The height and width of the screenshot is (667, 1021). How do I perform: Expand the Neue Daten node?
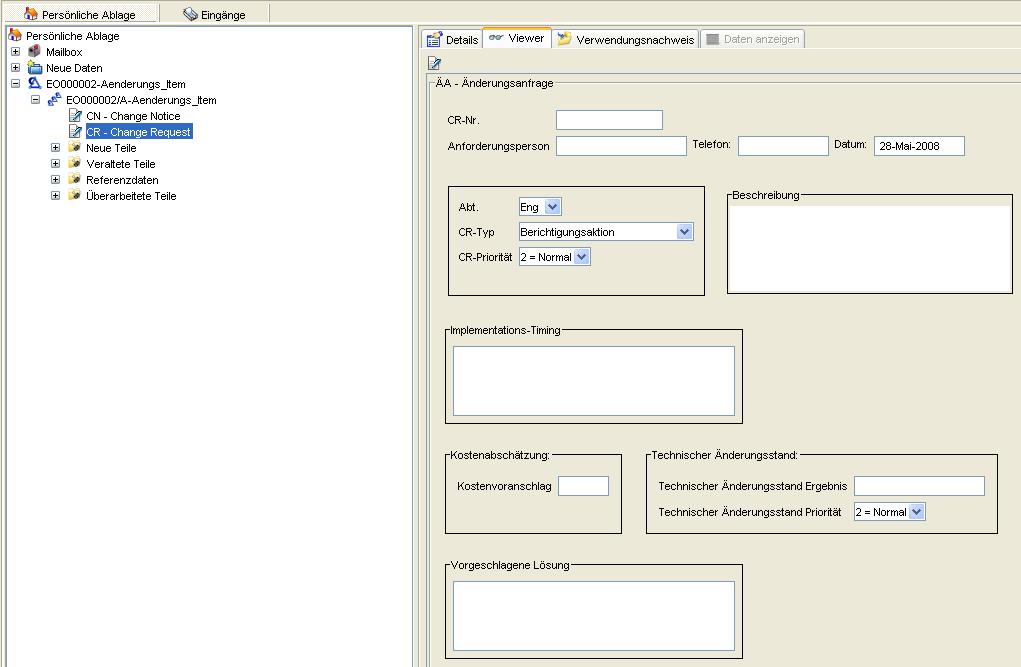click(16, 67)
